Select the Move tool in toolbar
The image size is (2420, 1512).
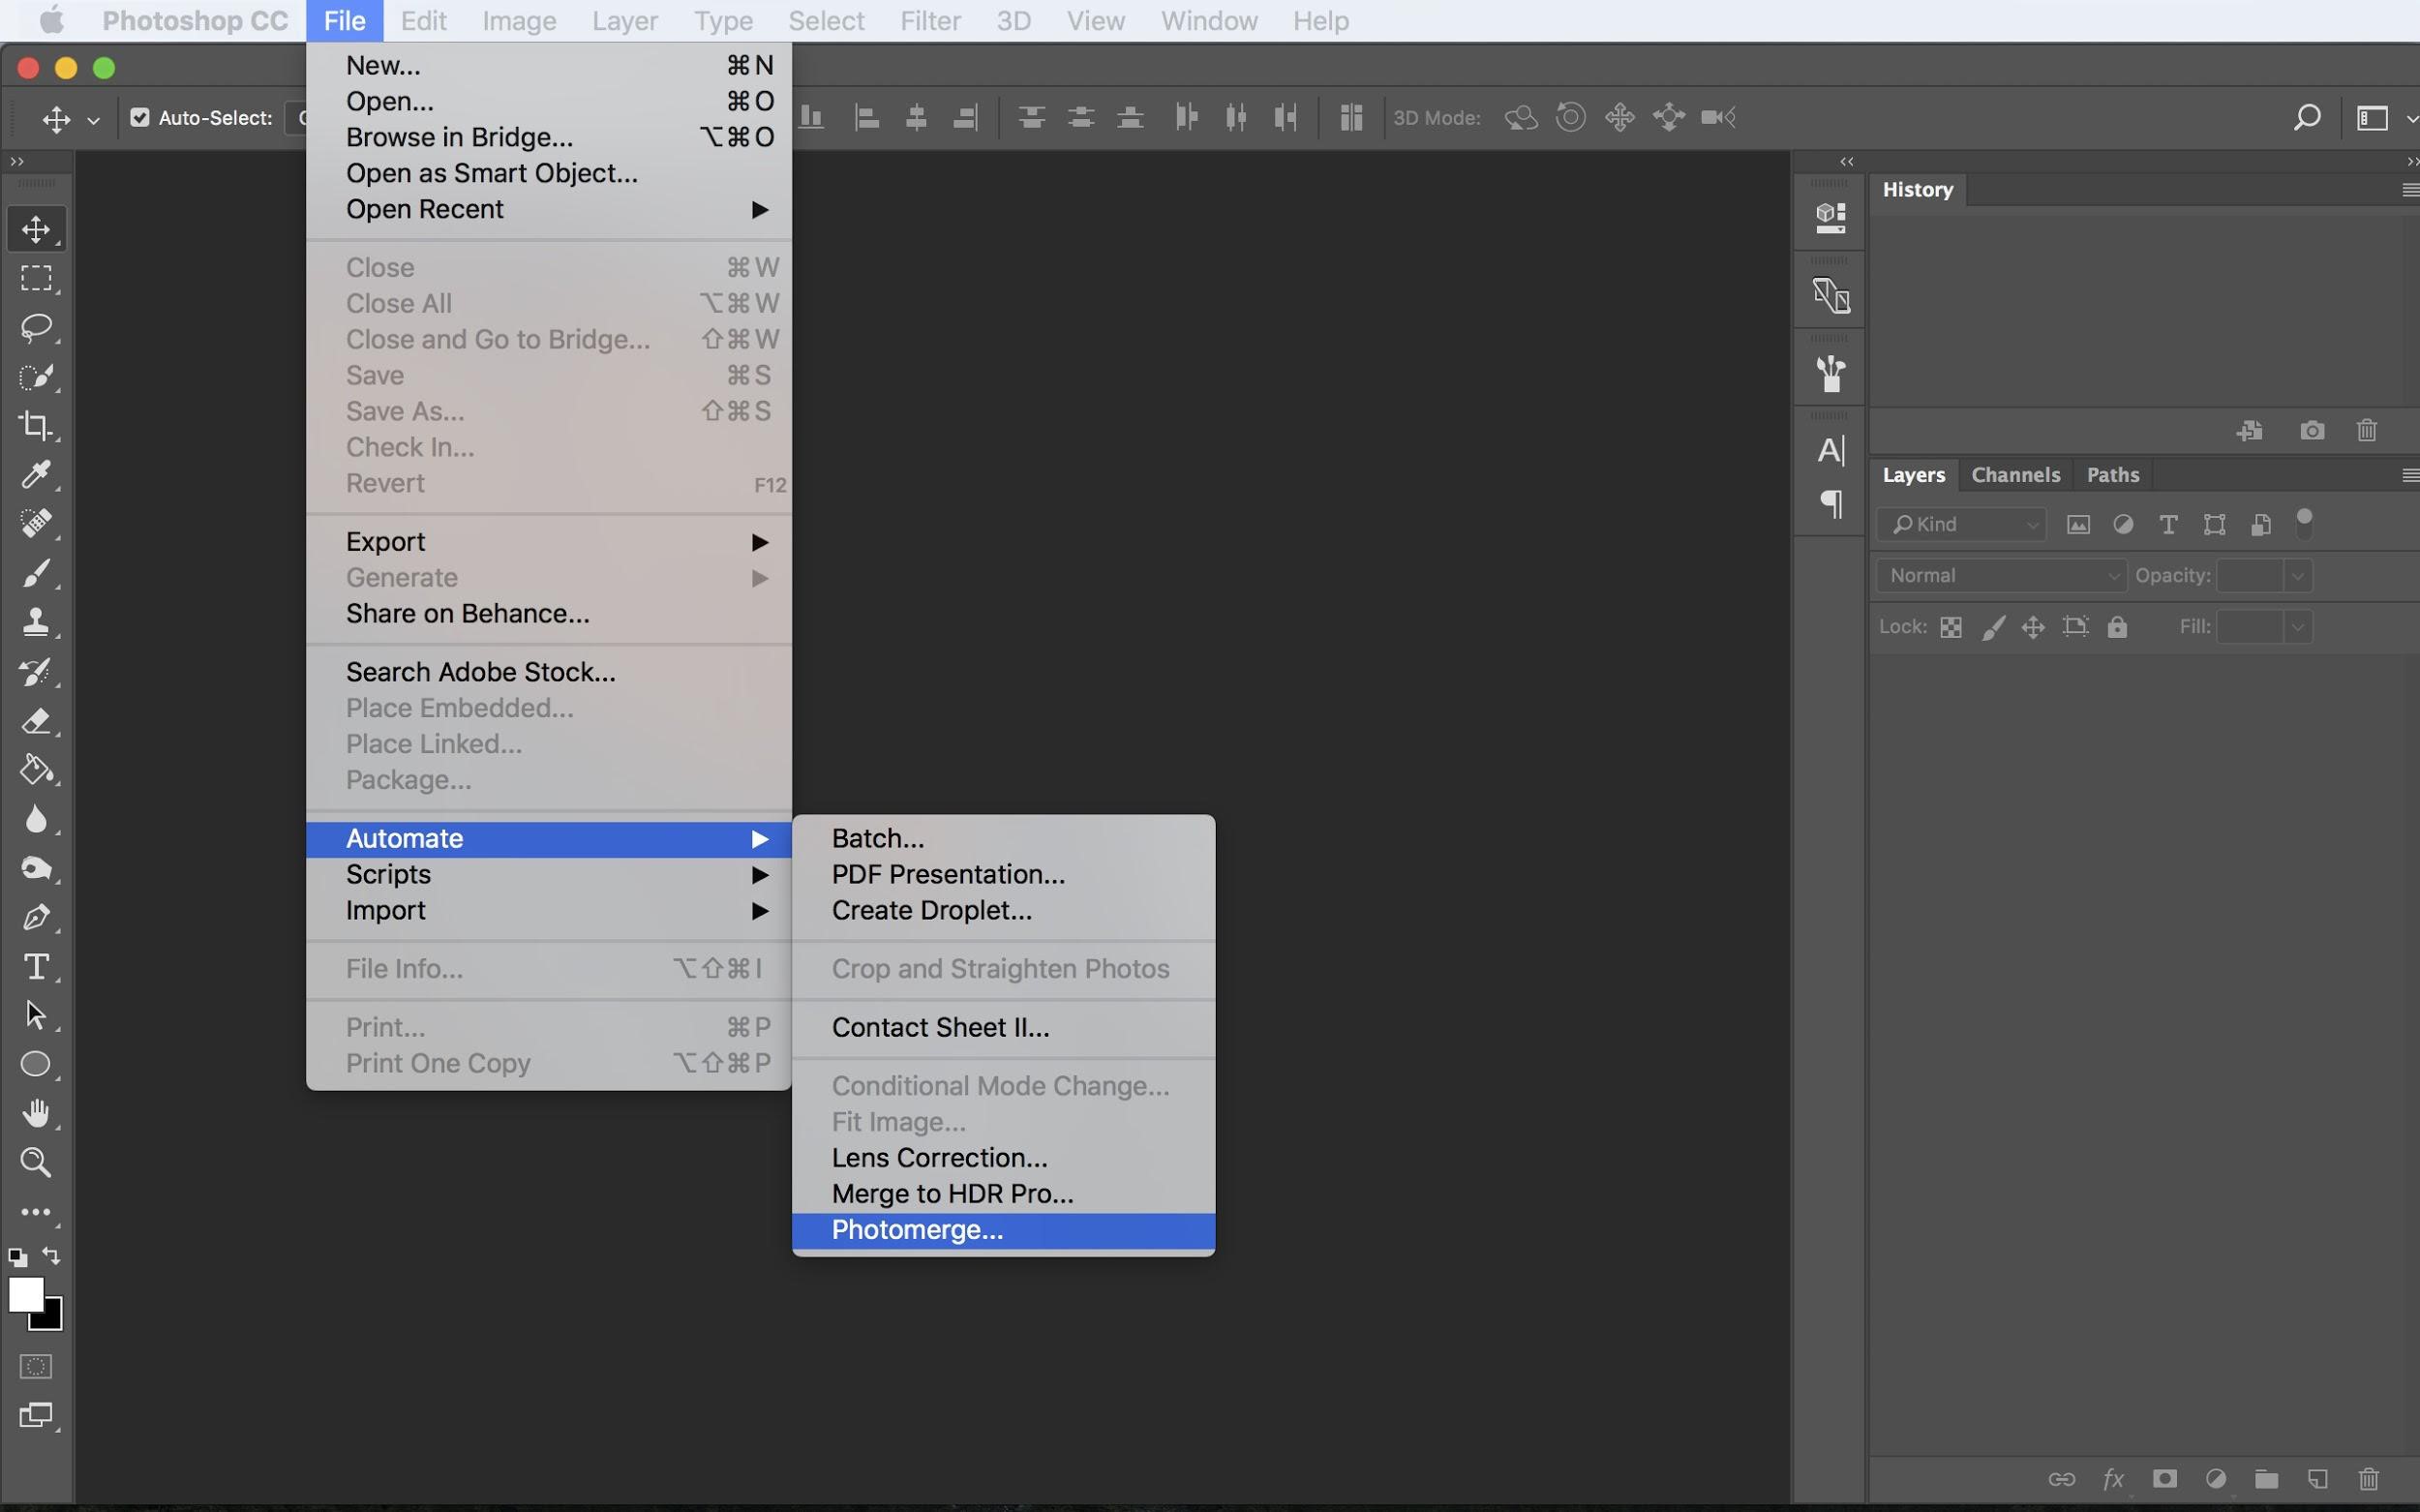(x=36, y=229)
